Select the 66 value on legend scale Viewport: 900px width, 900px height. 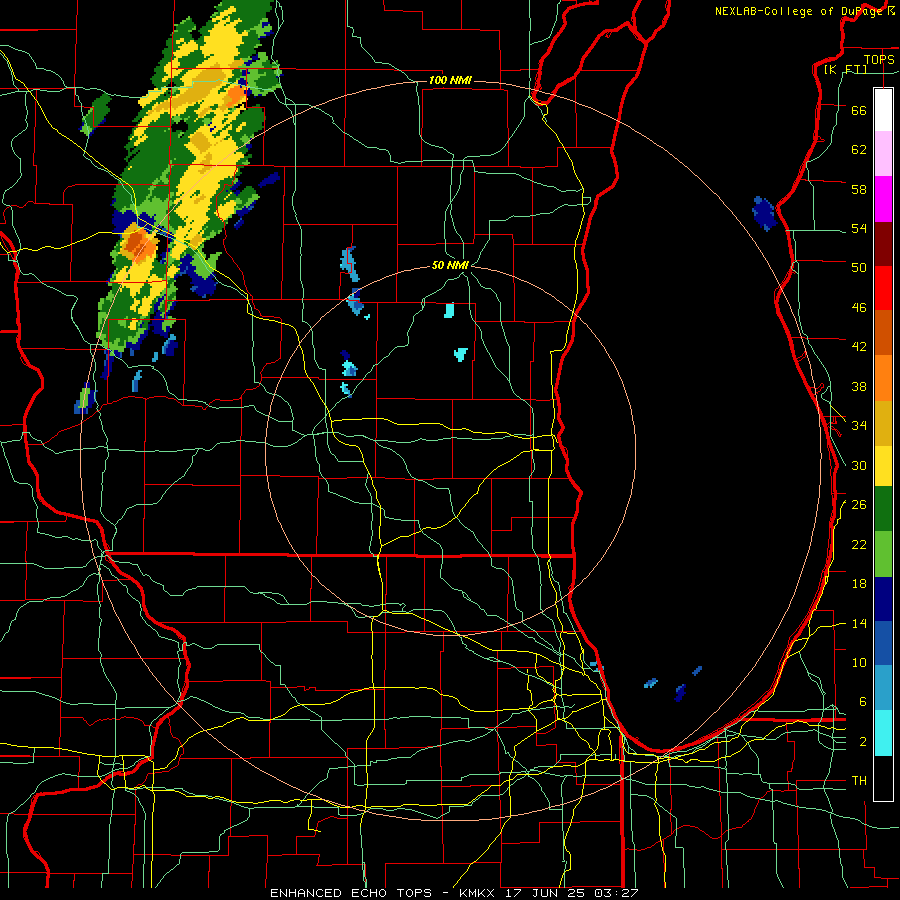(859, 110)
